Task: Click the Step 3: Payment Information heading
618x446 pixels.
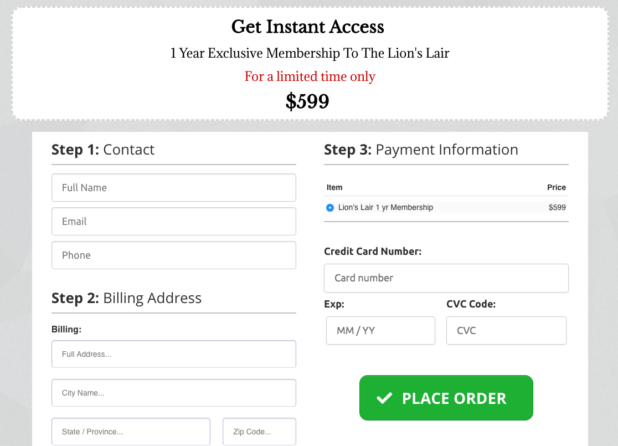Action: (421, 150)
